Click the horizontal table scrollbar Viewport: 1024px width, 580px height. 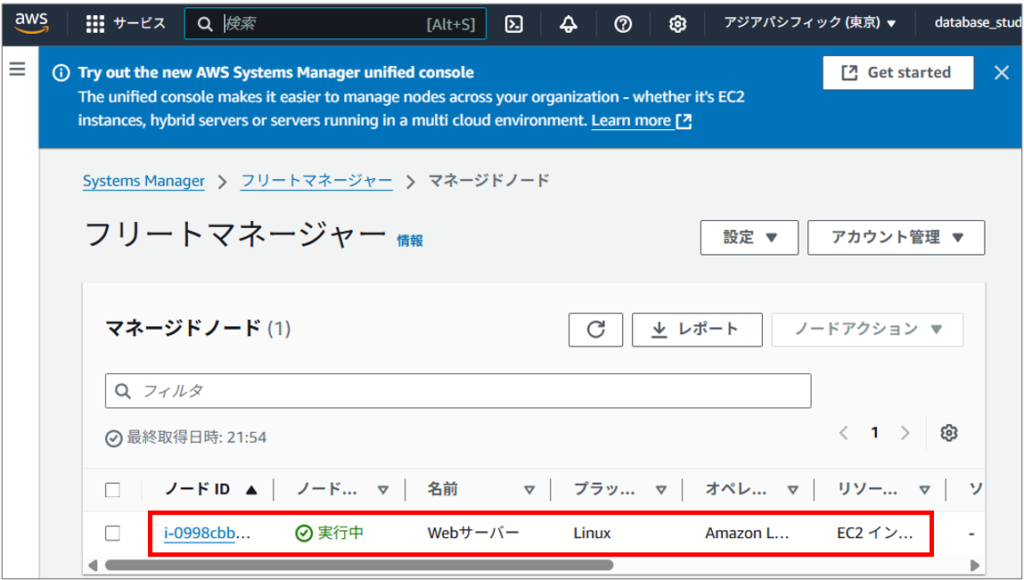(359, 565)
